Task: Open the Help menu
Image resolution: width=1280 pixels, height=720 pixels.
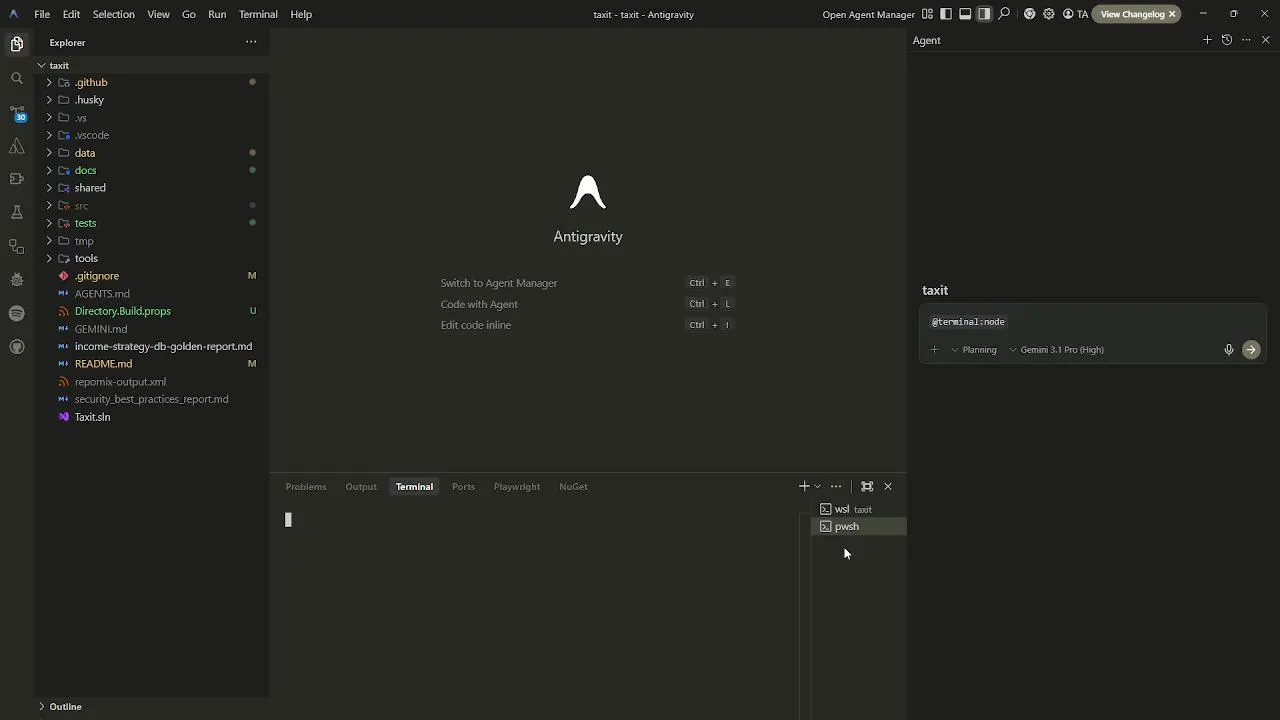Action: coord(301,14)
